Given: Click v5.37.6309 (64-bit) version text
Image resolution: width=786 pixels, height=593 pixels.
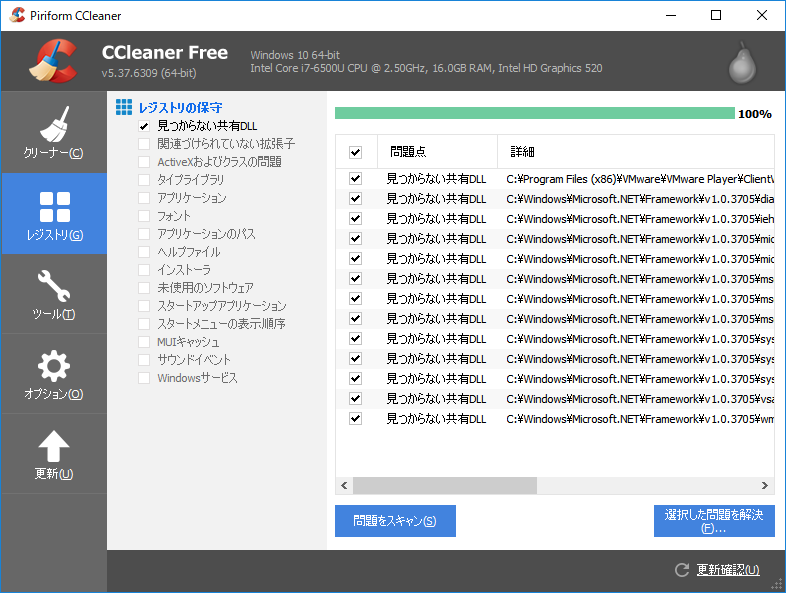Looking at the screenshot, I should [x=149, y=73].
